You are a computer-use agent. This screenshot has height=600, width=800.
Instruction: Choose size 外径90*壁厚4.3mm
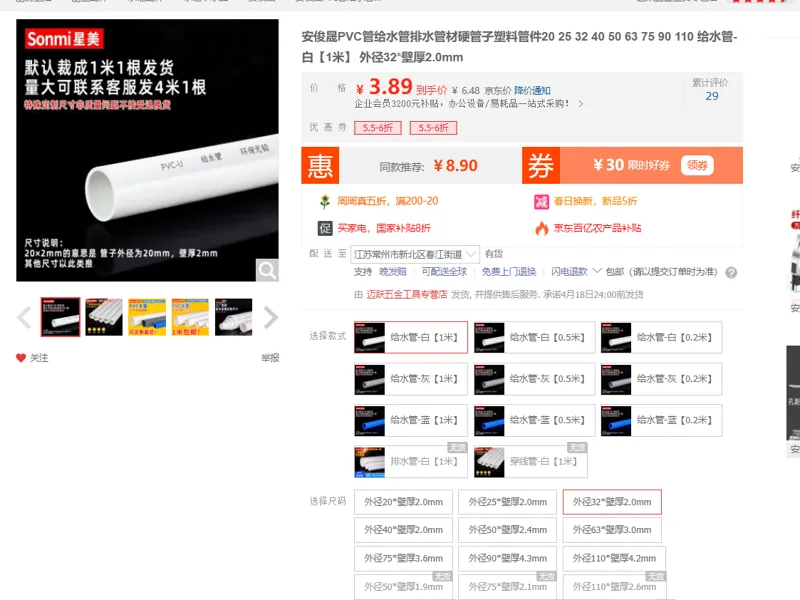point(508,558)
